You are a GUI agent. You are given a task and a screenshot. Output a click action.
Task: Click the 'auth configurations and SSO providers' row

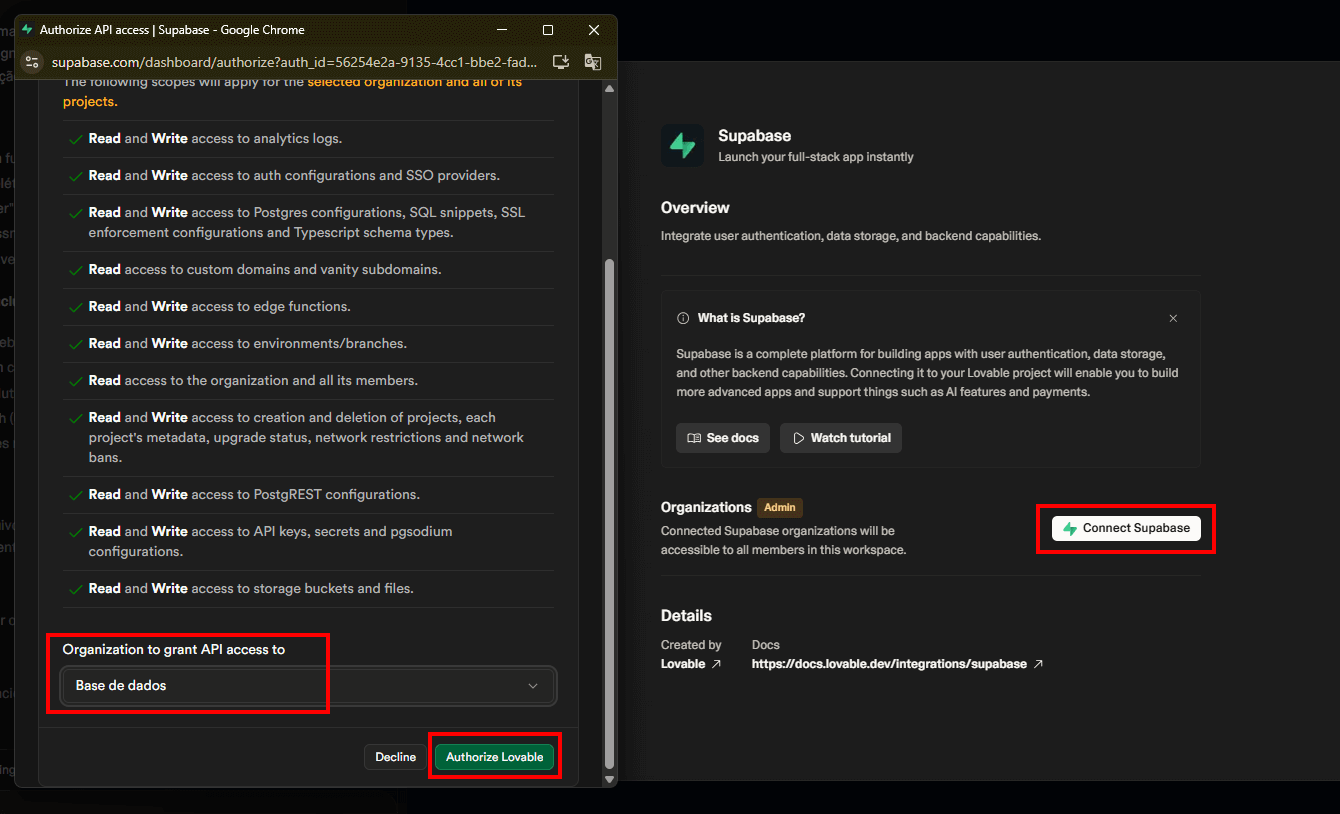click(x=308, y=176)
